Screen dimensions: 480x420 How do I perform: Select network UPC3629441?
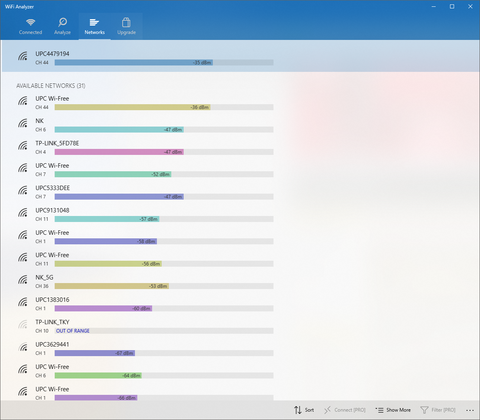pos(52,344)
